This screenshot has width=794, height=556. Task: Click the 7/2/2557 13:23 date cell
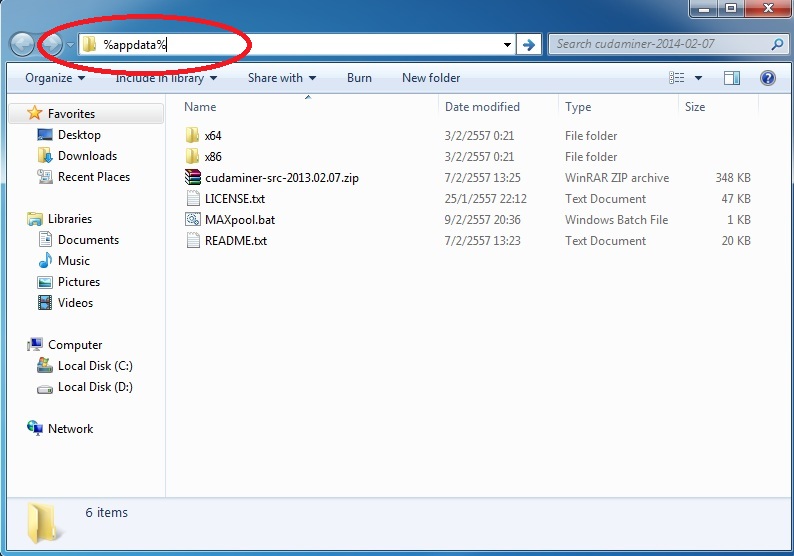click(x=482, y=241)
